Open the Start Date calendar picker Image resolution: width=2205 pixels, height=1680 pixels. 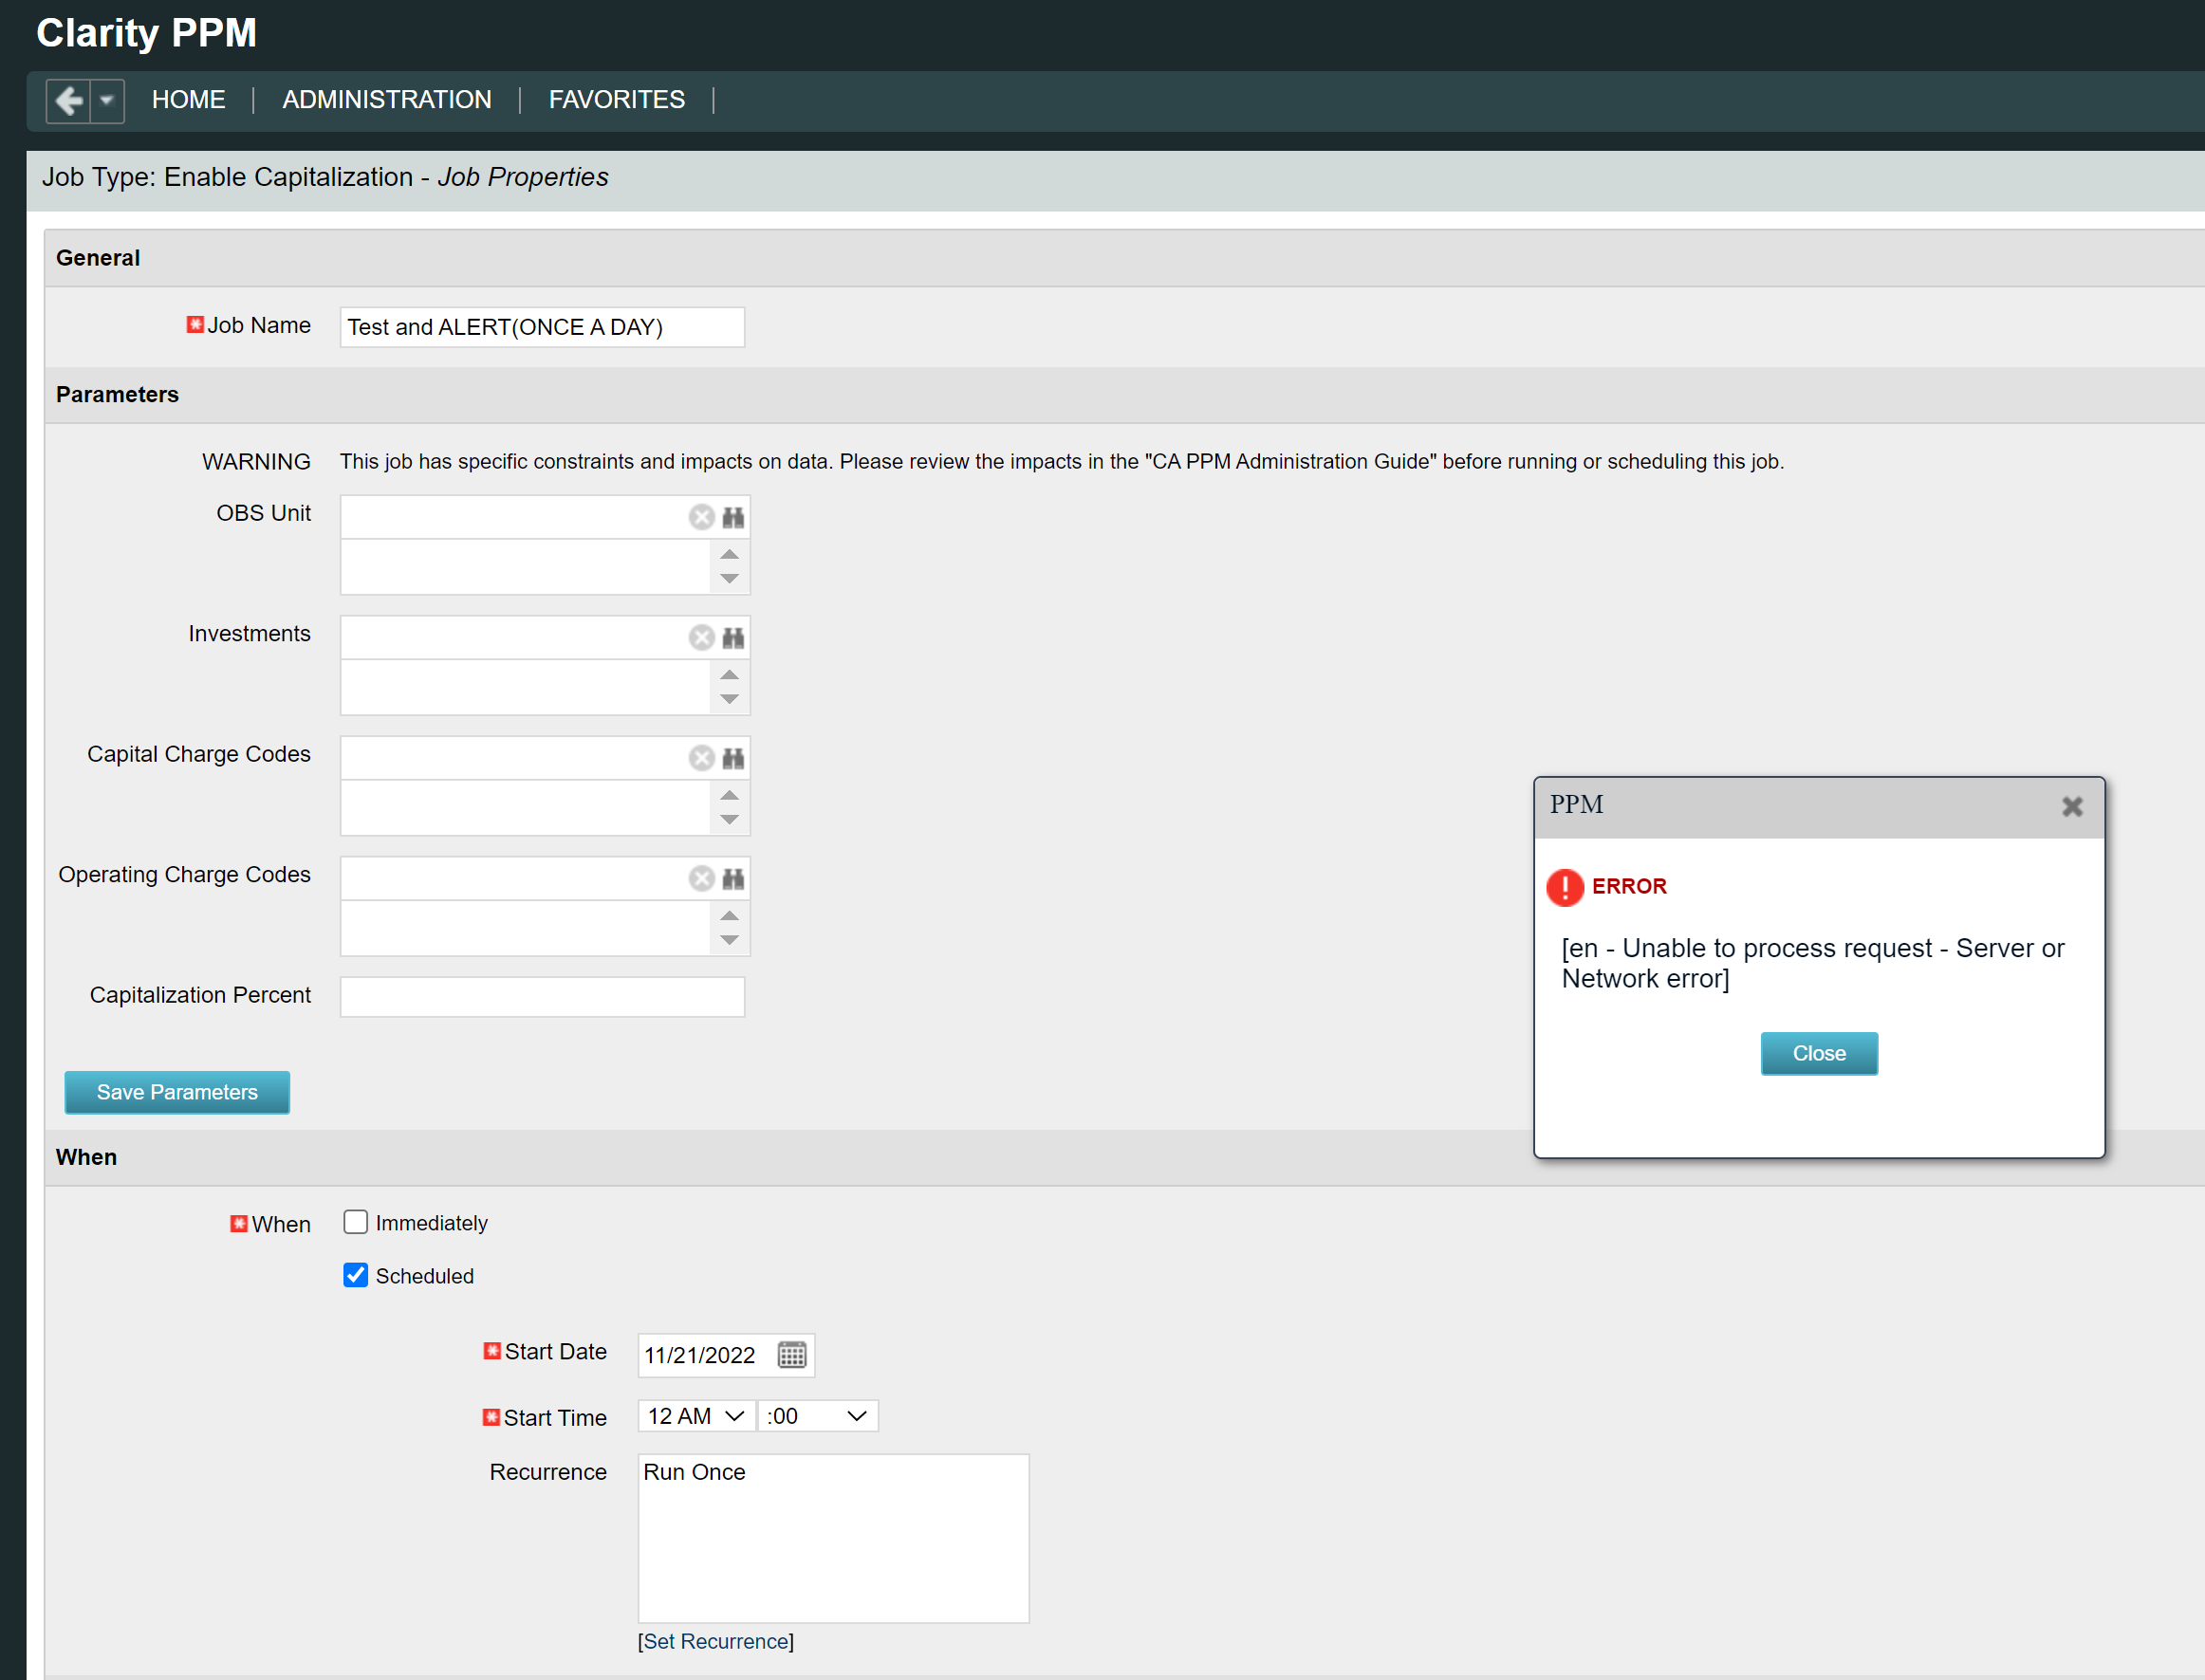point(791,1355)
